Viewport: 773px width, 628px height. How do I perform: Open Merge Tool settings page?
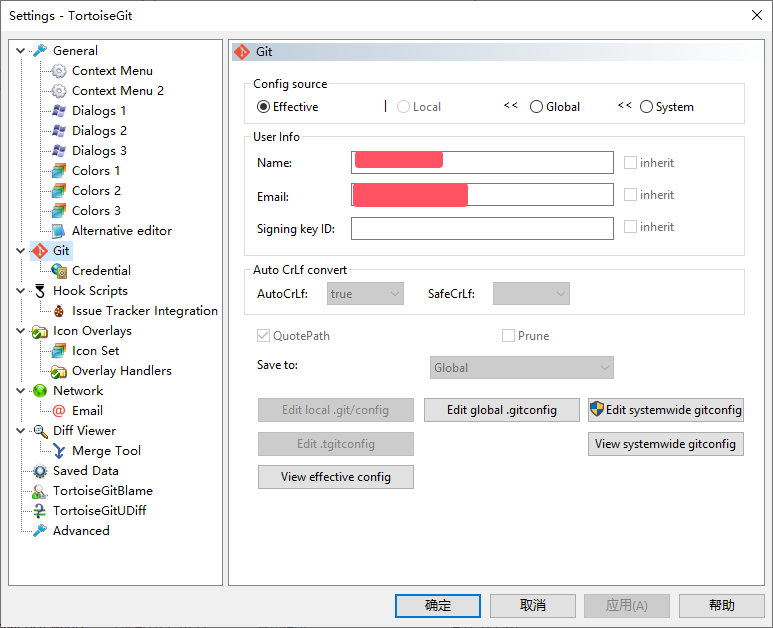[106, 451]
